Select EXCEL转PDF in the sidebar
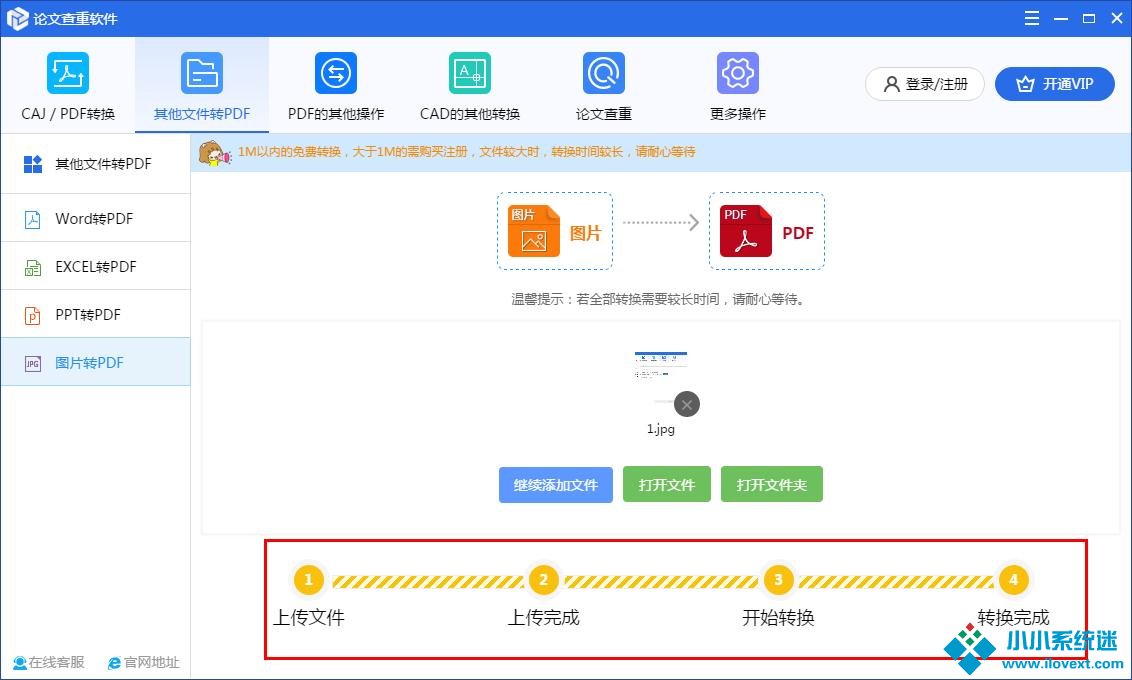 point(94,267)
